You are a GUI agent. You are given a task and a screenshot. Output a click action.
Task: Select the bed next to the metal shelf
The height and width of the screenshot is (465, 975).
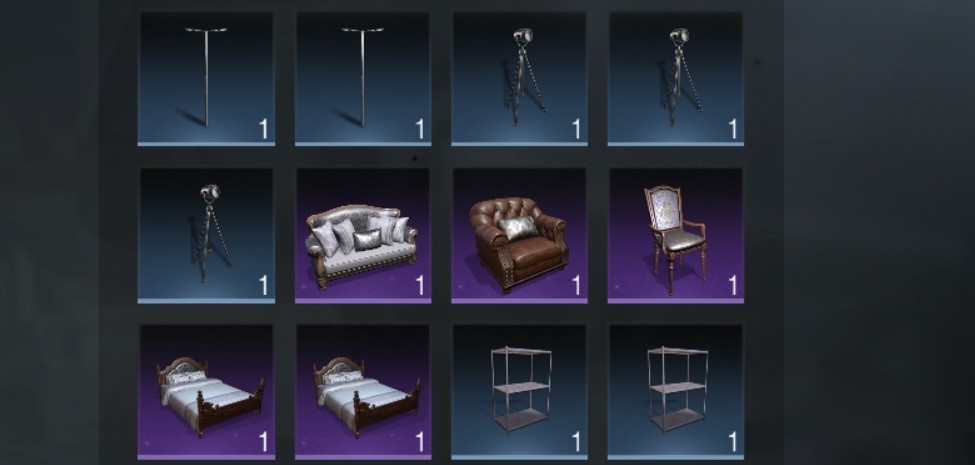[x=363, y=392]
